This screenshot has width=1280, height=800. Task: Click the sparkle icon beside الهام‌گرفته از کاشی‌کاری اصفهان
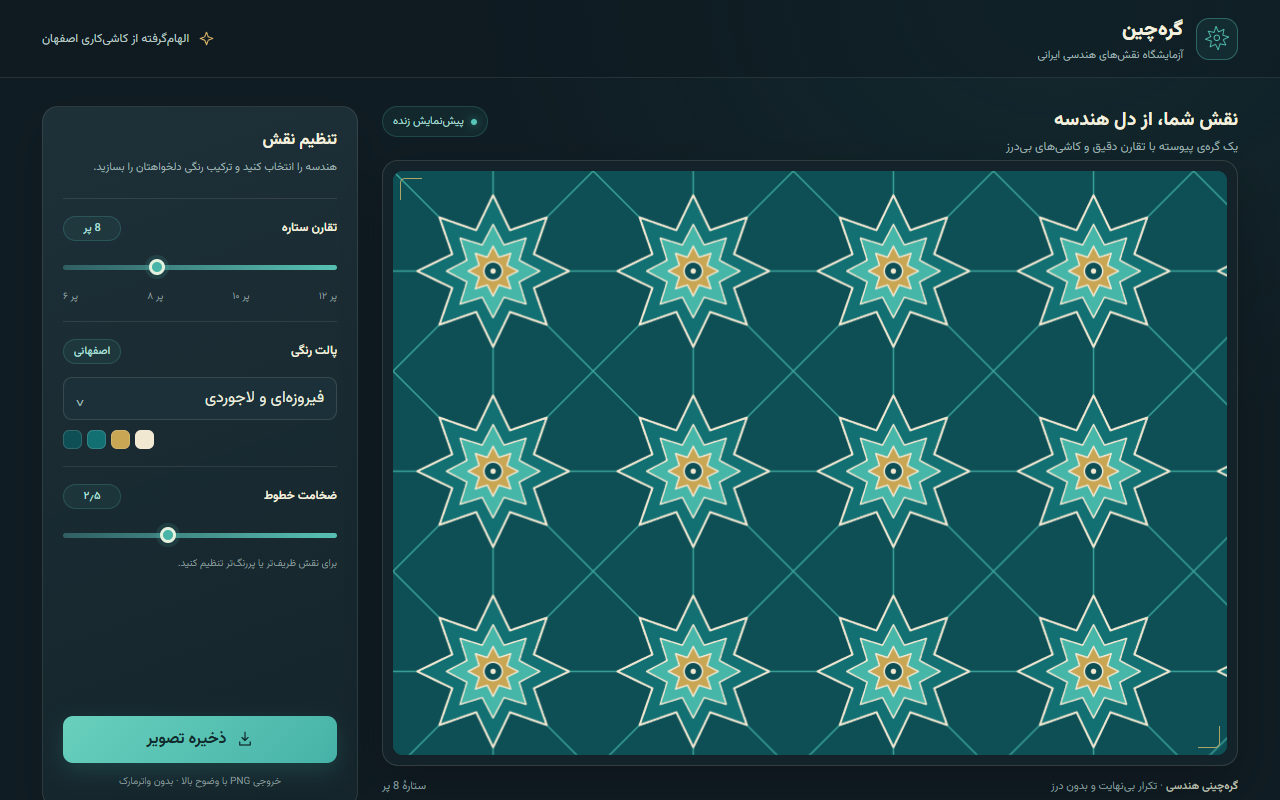click(206, 38)
